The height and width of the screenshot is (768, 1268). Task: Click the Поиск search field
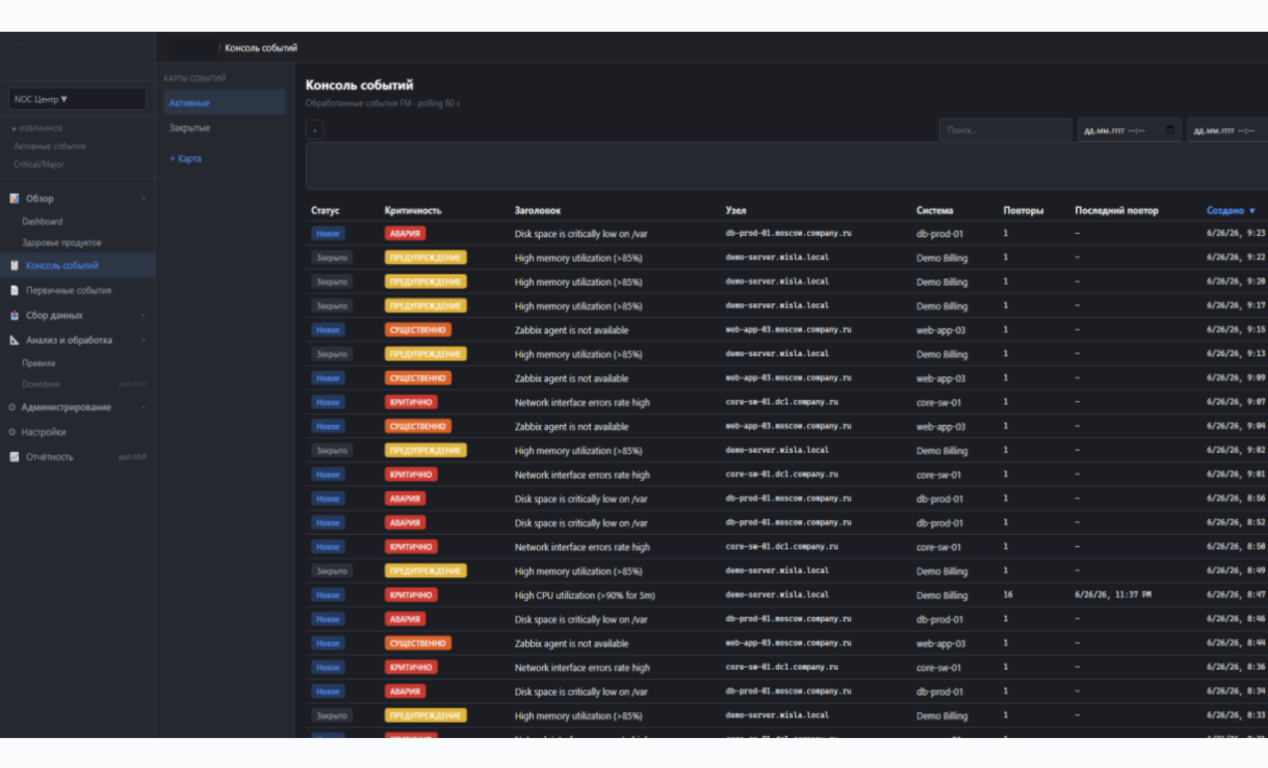(1005, 130)
